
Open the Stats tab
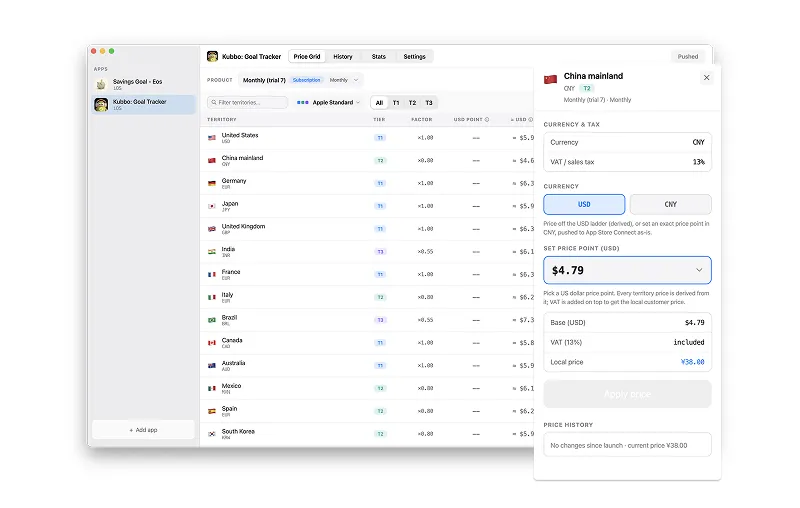click(x=379, y=57)
